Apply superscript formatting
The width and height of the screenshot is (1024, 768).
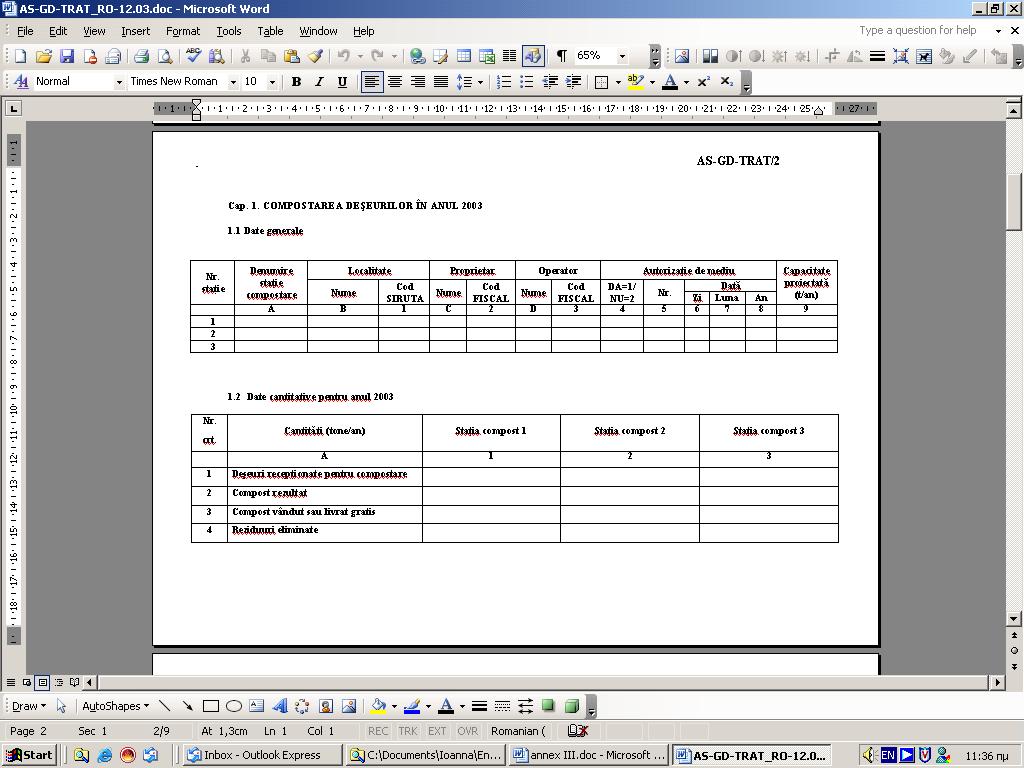(703, 82)
